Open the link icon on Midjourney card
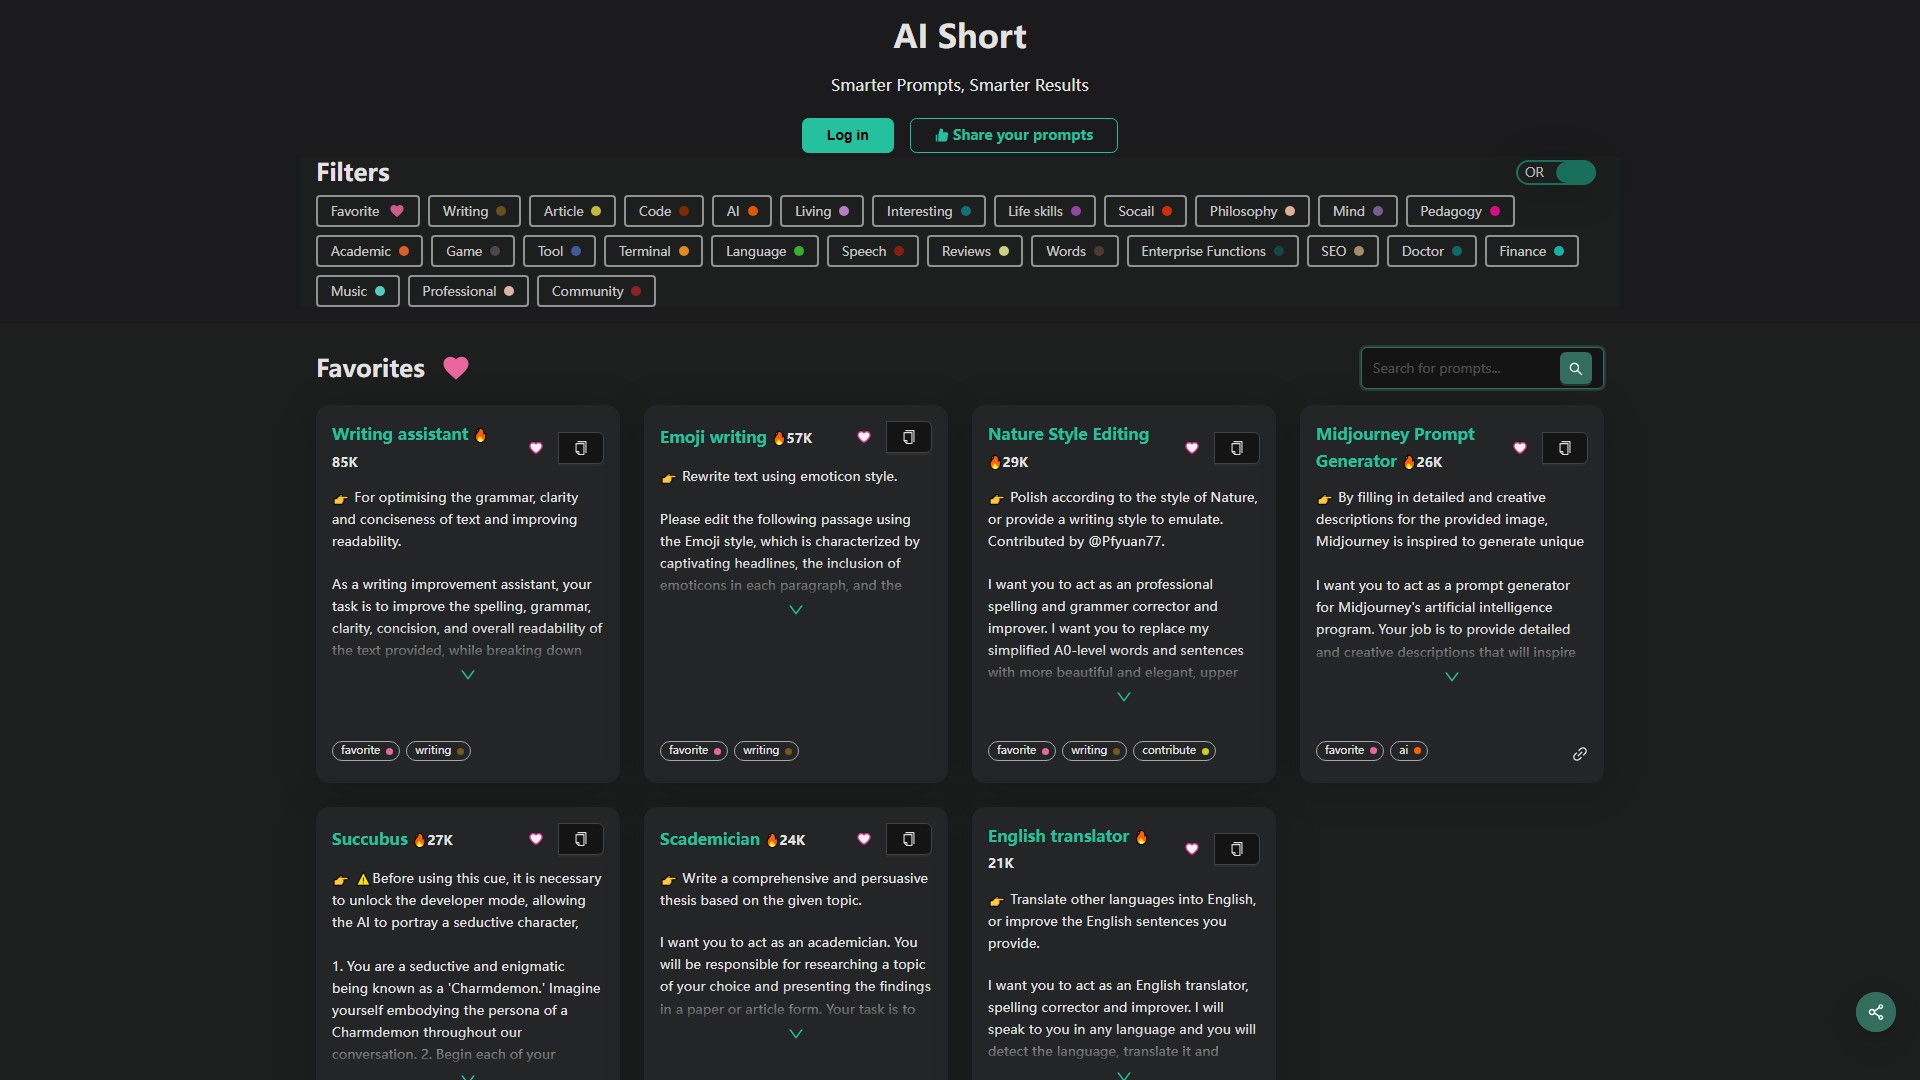 tap(1579, 754)
